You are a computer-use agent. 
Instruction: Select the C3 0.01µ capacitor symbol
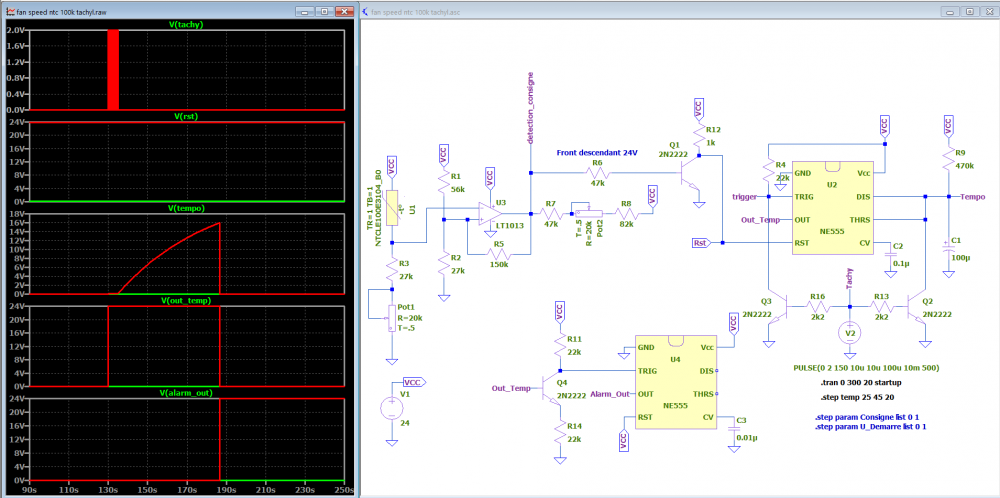click(x=734, y=428)
